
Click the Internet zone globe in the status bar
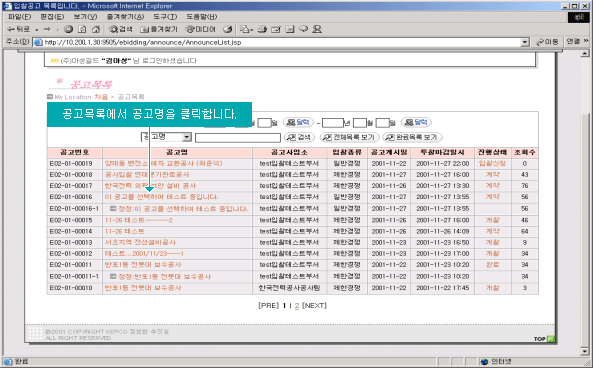click(x=484, y=362)
